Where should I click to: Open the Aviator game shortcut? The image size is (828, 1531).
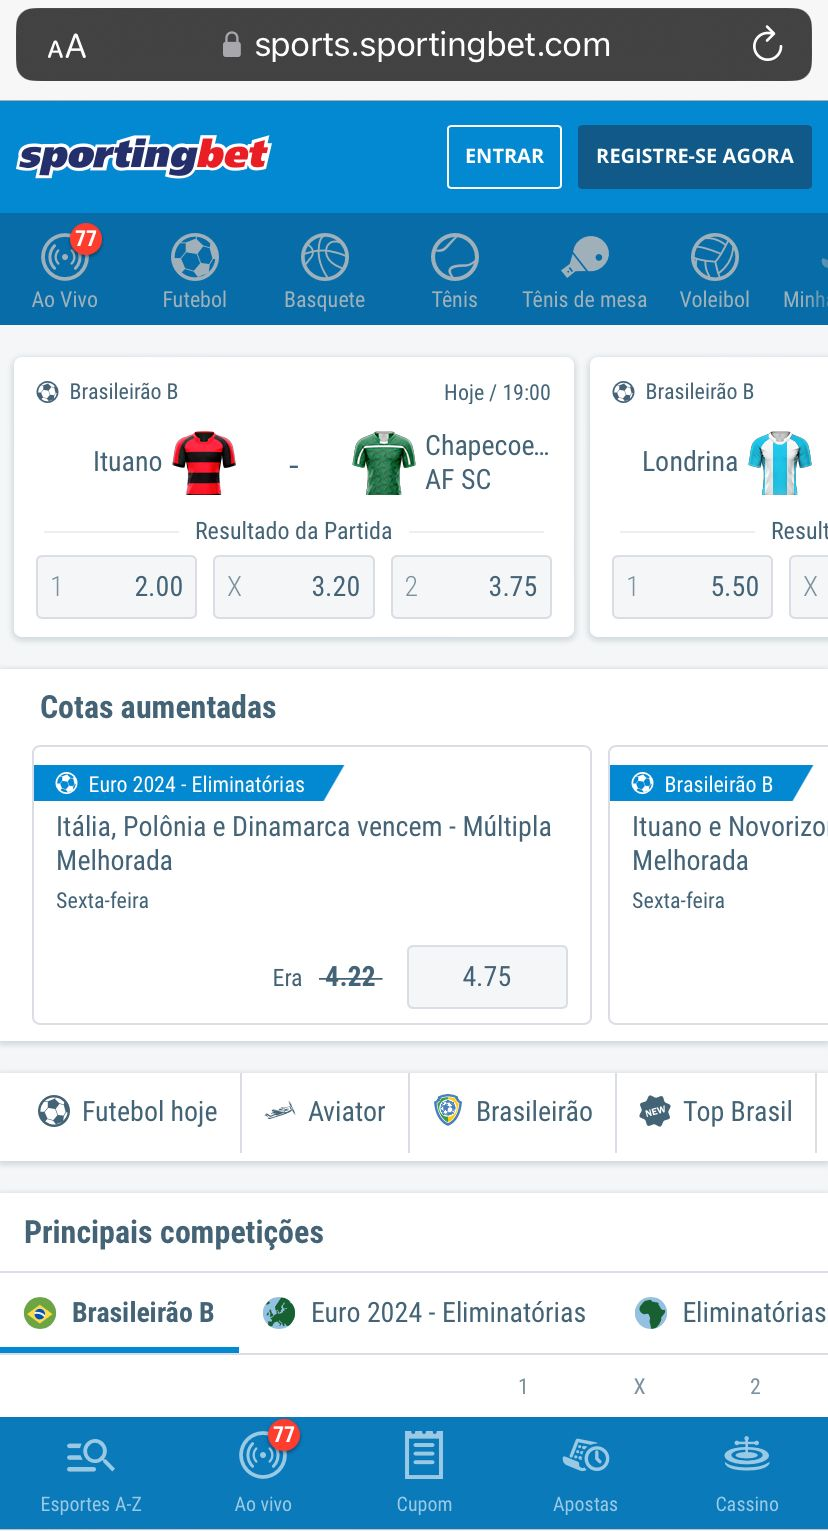(324, 1112)
